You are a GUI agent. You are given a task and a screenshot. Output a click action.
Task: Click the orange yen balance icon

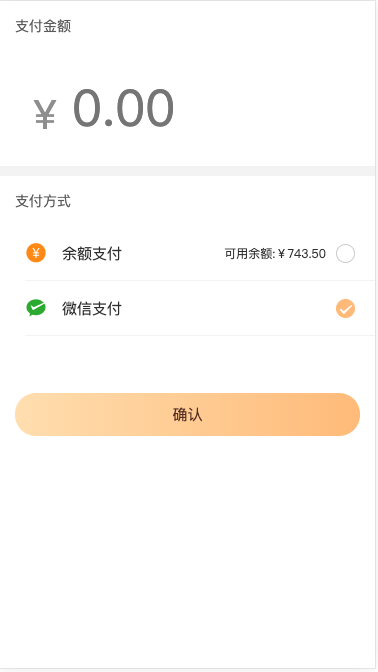[36, 253]
